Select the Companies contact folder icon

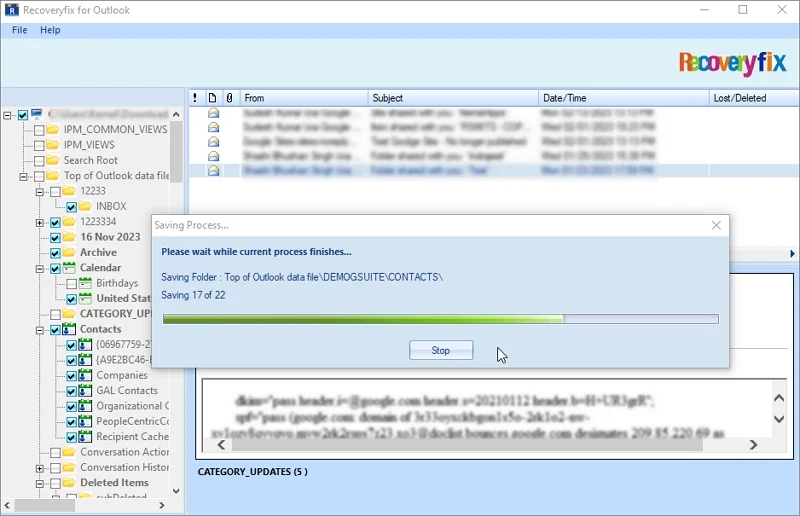[x=85, y=375]
